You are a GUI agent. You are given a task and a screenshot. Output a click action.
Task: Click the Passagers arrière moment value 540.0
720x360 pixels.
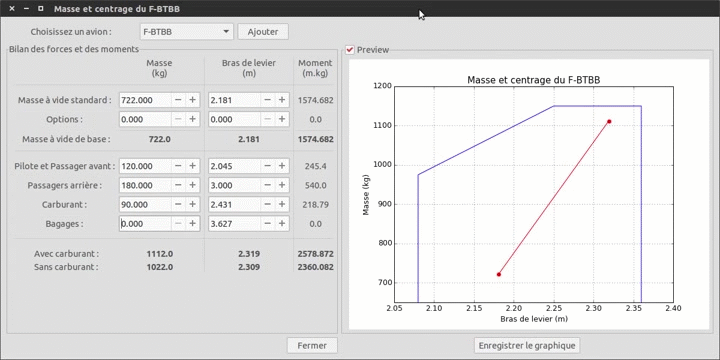tap(315, 186)
